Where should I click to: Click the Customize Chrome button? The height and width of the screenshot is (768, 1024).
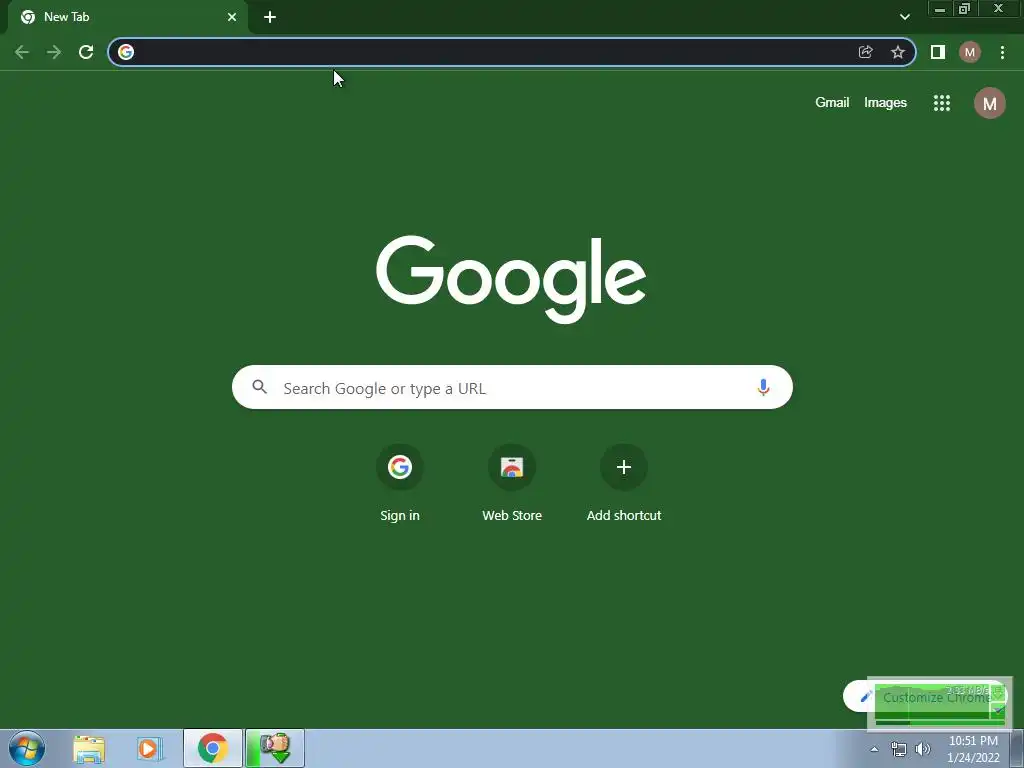pos(925,697)
